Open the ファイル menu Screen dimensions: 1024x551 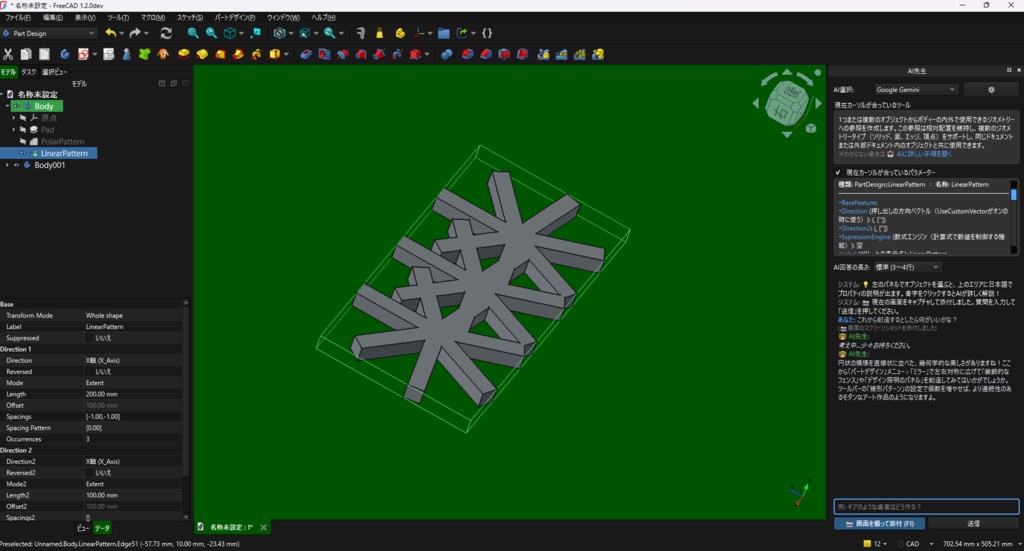click(18, 18)
